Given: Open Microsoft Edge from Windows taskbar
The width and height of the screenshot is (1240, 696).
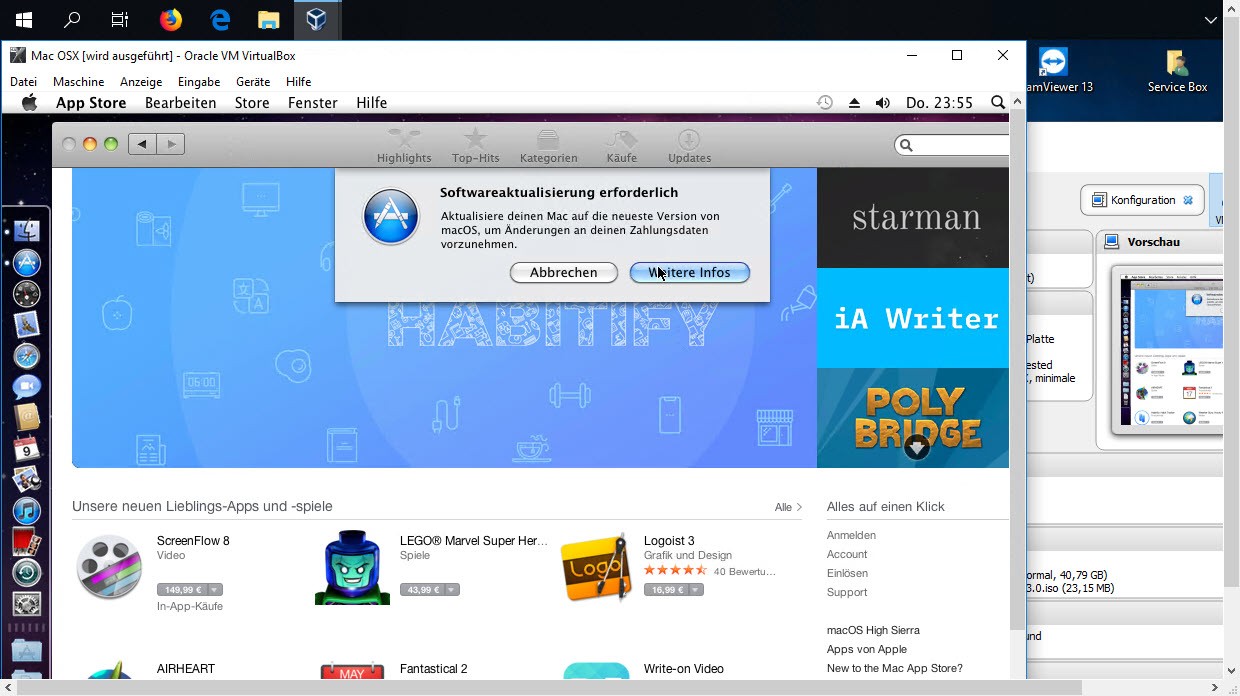Looking at the screenshot, I should [x=220, y=19].
